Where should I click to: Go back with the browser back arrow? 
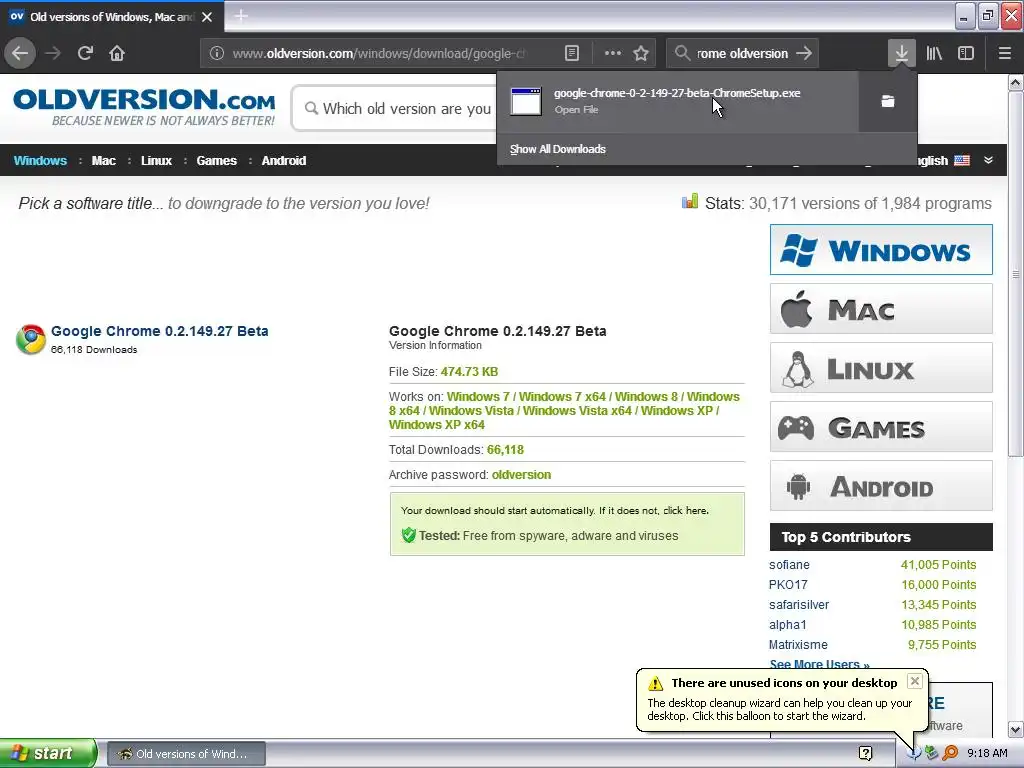coord(20,53)
